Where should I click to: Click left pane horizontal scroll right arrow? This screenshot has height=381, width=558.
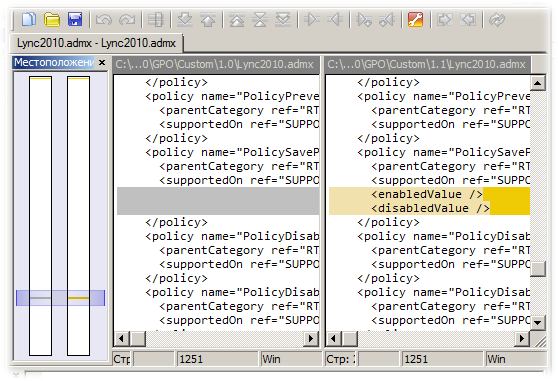[x=311, y=338]
